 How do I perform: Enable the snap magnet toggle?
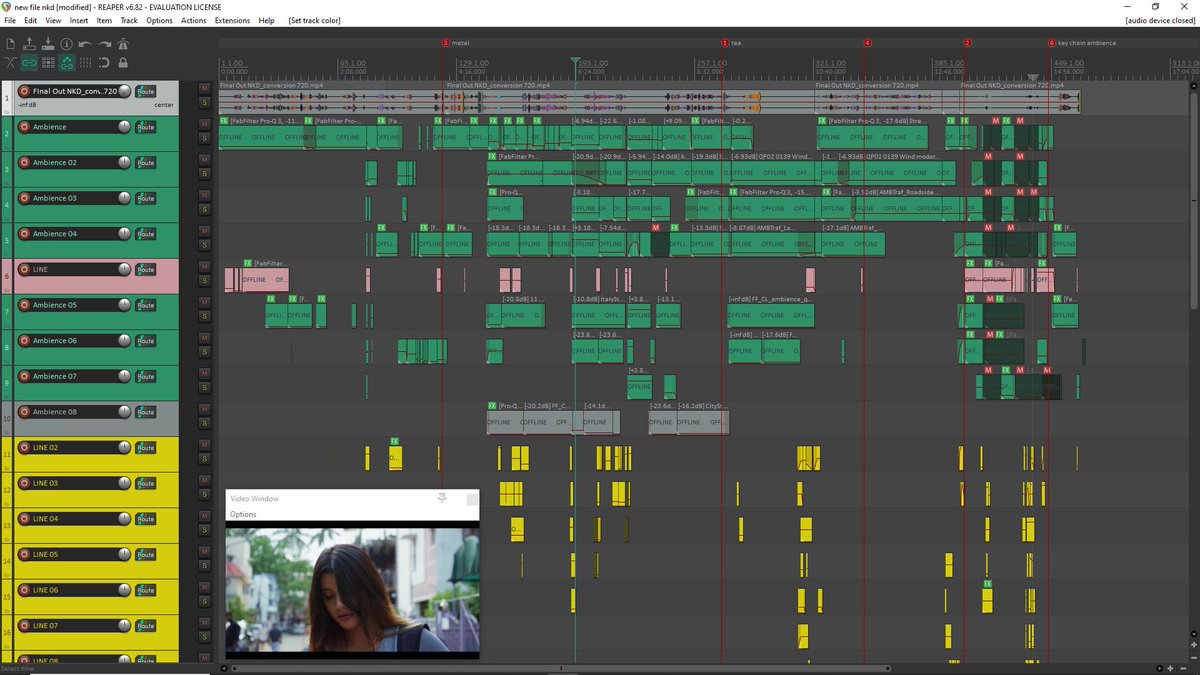coord(104,63)
